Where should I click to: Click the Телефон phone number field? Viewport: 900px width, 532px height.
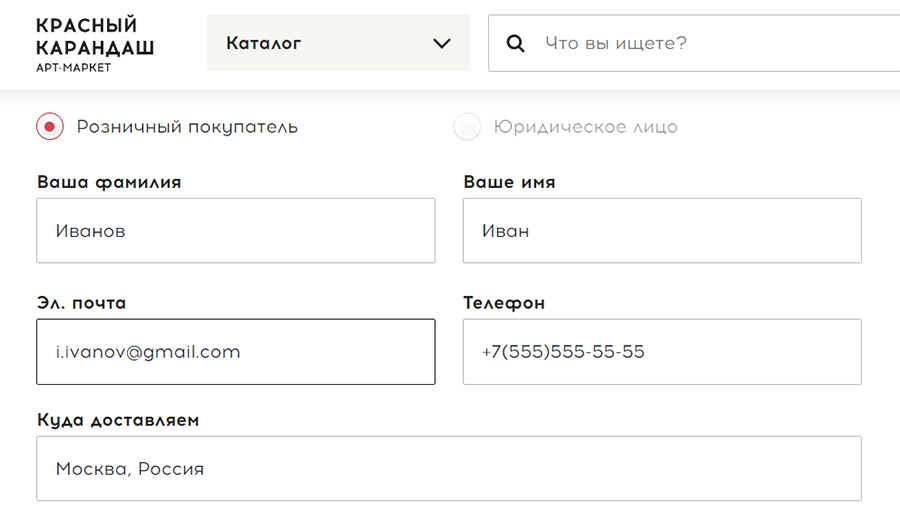tap(662, 352)
